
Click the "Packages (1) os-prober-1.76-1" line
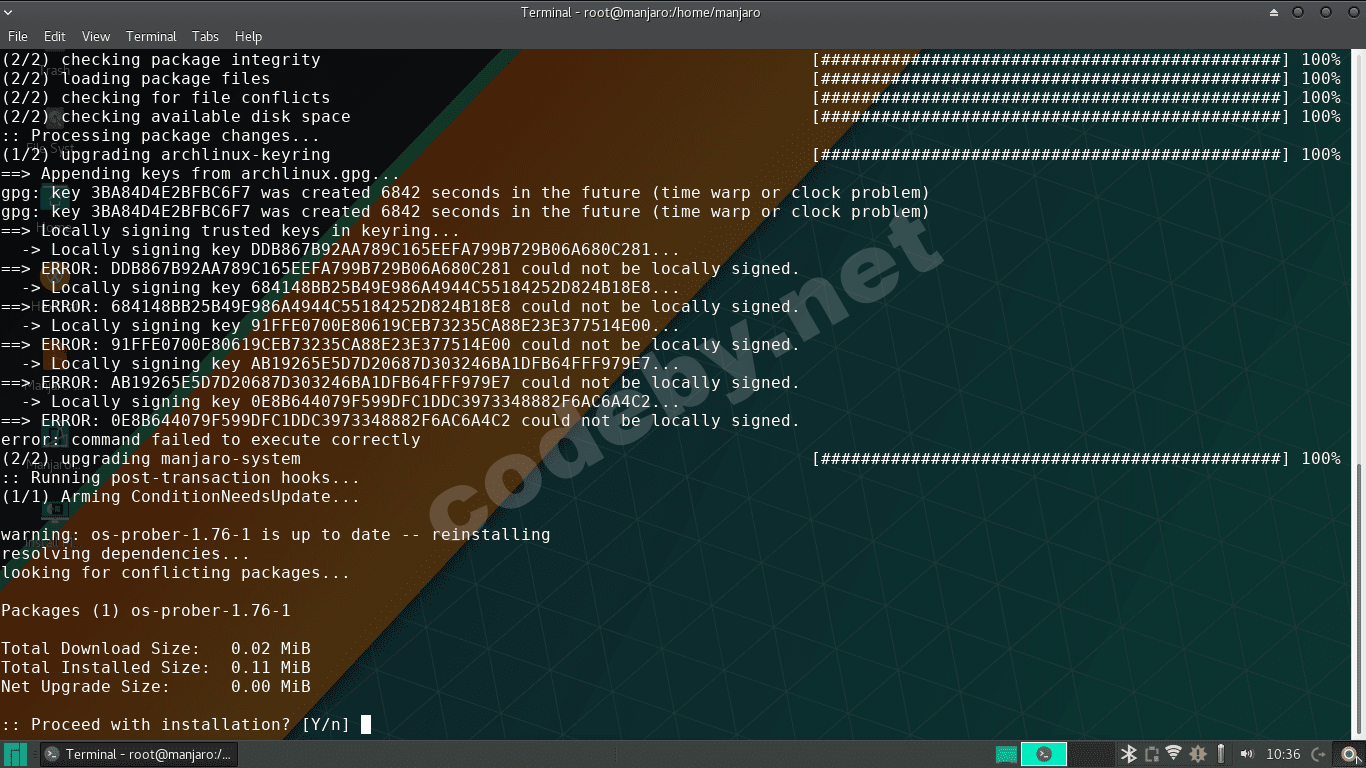click(146, 610)
